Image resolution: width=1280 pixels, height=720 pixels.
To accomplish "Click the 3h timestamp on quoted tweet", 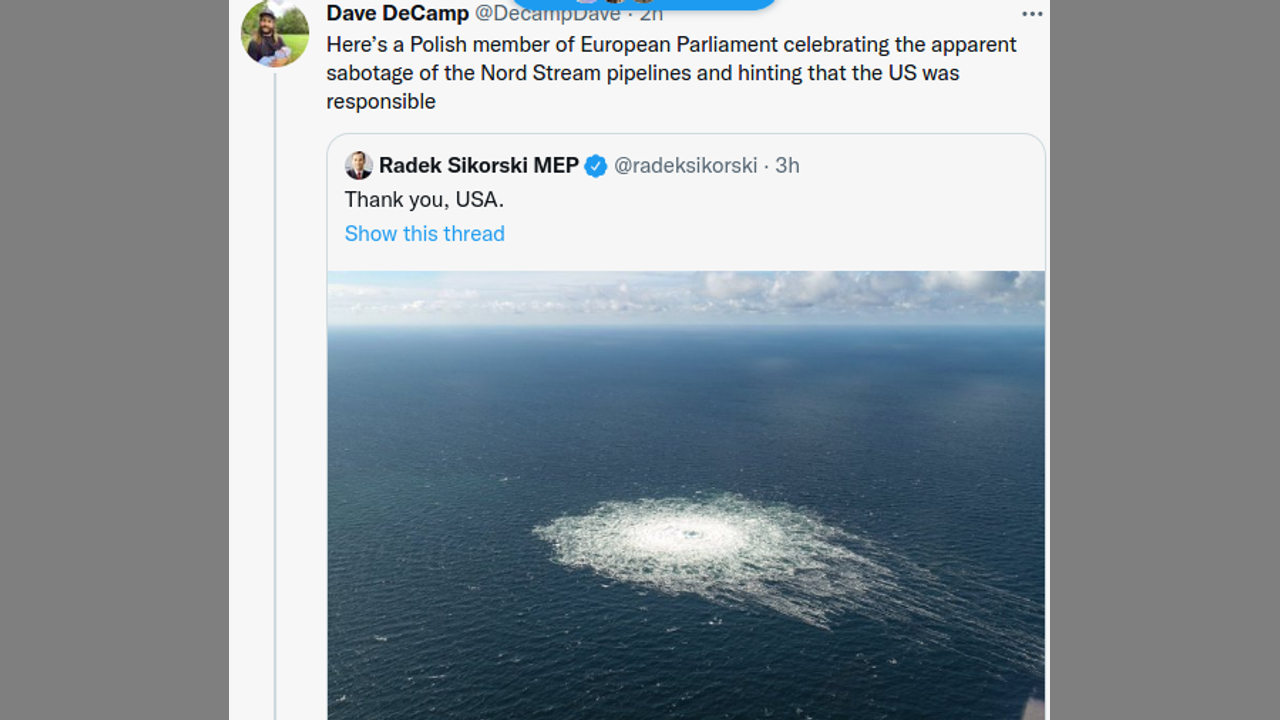I will point(788,166).
